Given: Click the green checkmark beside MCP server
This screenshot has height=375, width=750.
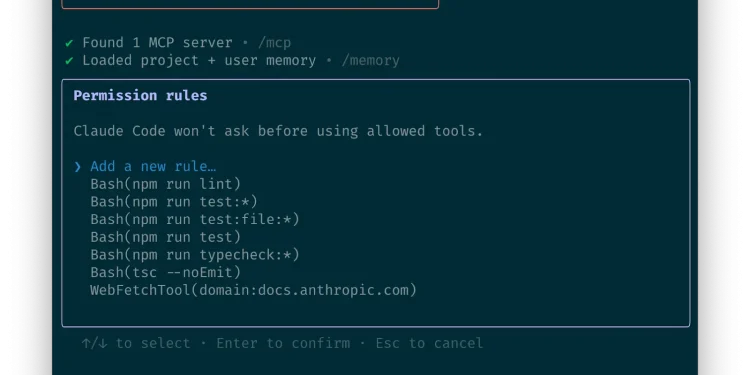Looking at the screenshot, I should click(69, 43).
